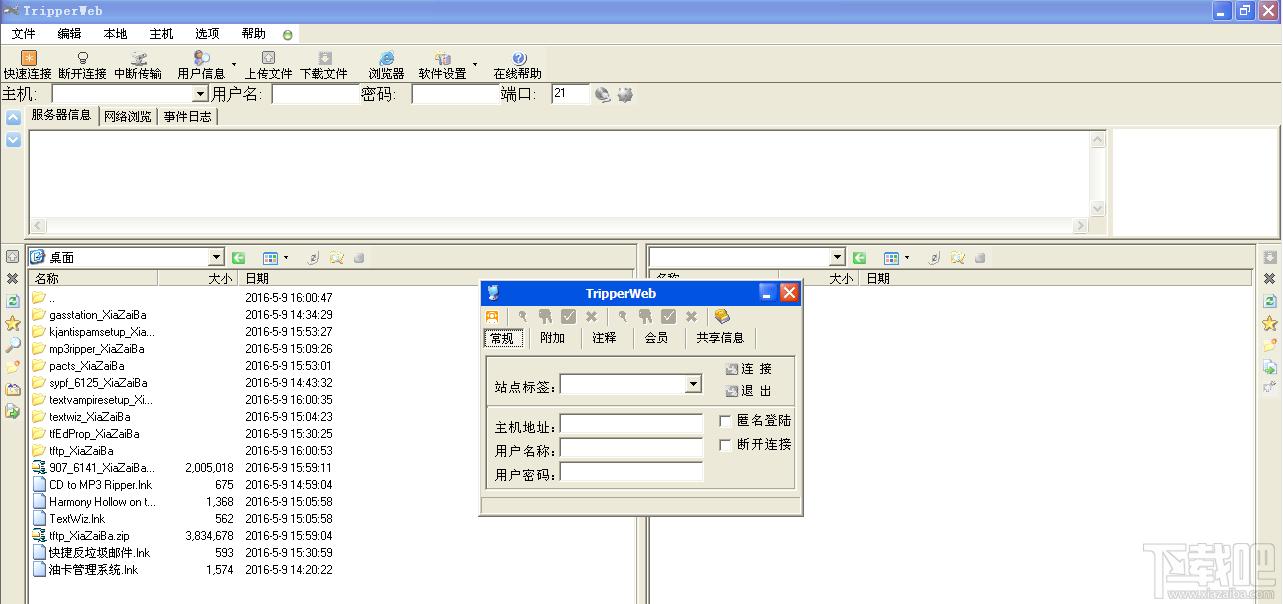The width and height of the screenshot is (1283, 604).
Task: Click the 主机地址 input field
Action: (x=631, y=425)
